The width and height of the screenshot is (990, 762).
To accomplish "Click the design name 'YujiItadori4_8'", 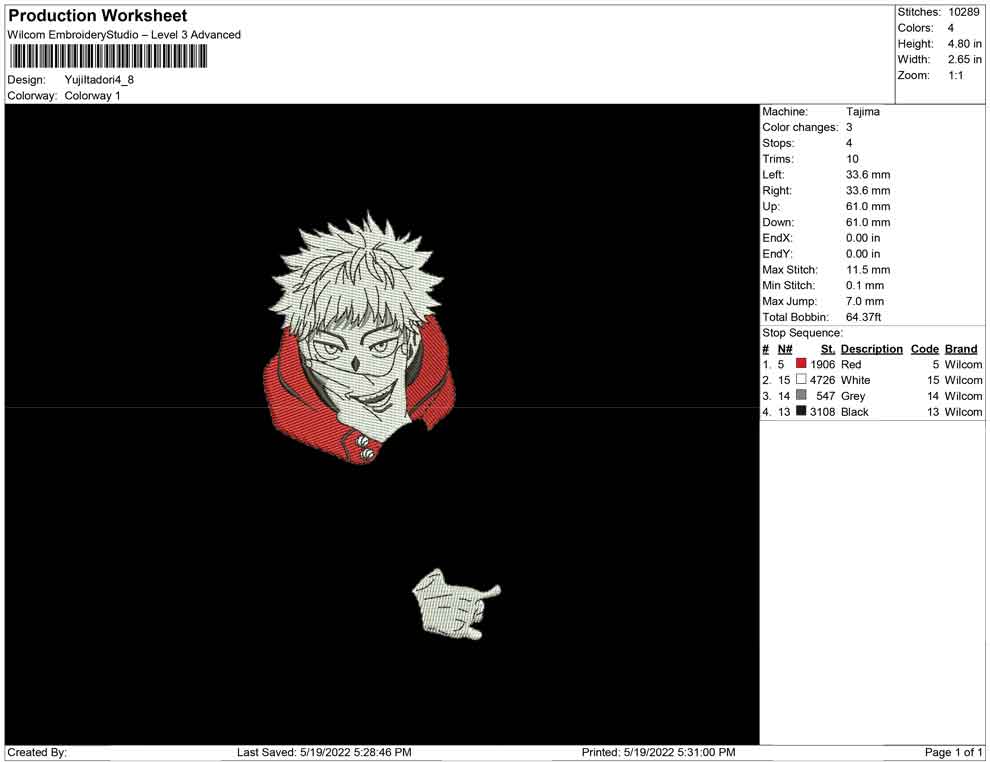I will (99, 80).
